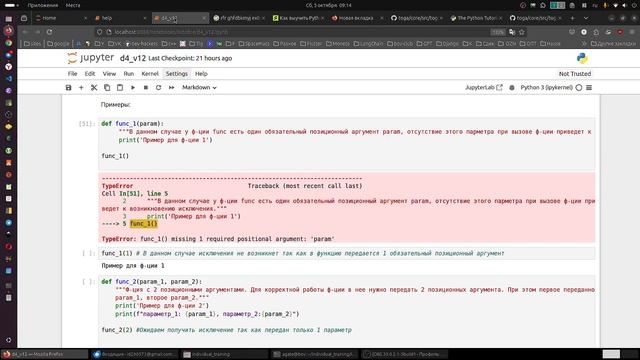Open VS Code from the dock
Image resolution: width=640 pixels, height=360 pixels.
(9, 78)
